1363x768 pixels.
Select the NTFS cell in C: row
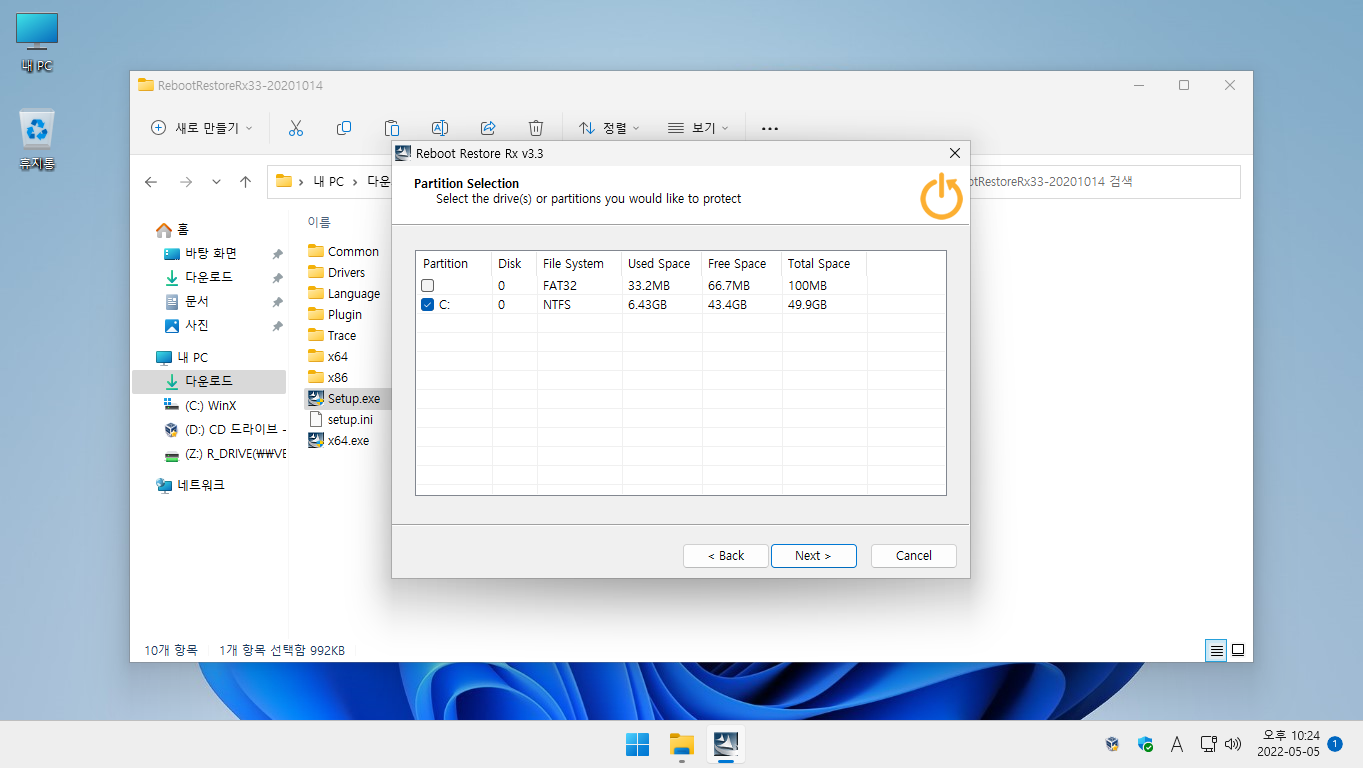tap(557, 305)
